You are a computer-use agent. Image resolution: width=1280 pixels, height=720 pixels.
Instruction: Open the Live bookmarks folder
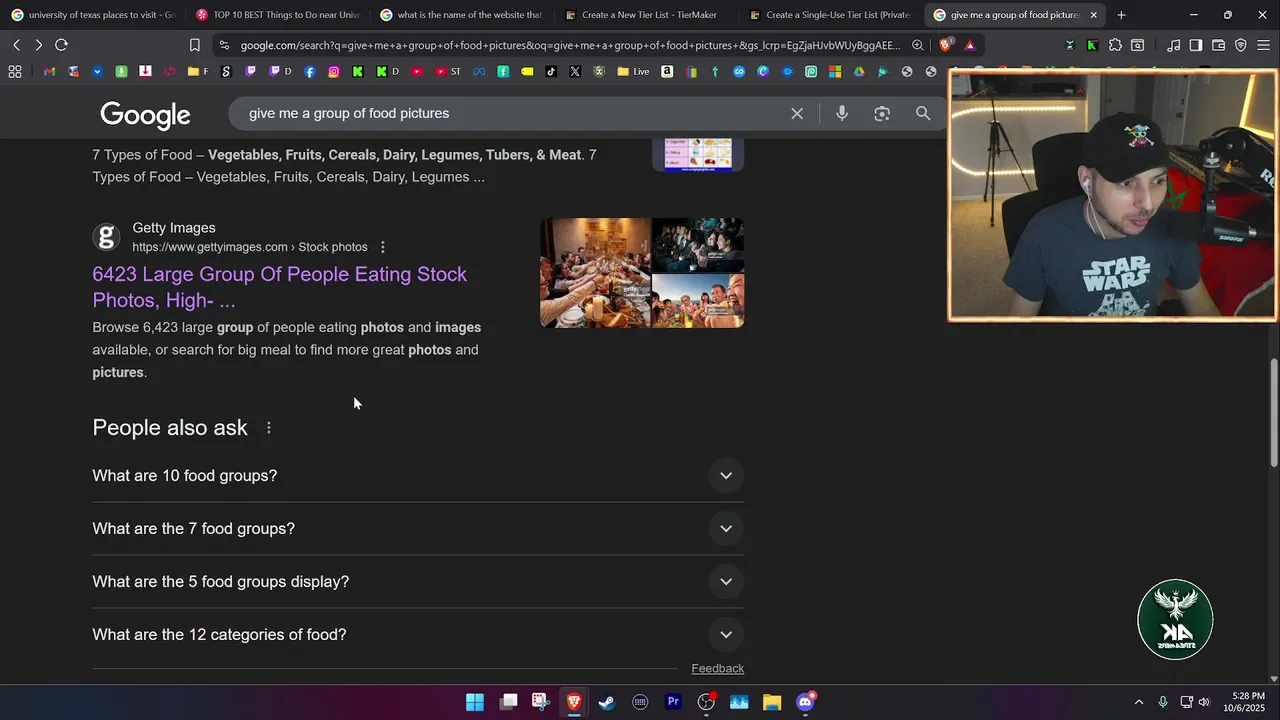633,72
